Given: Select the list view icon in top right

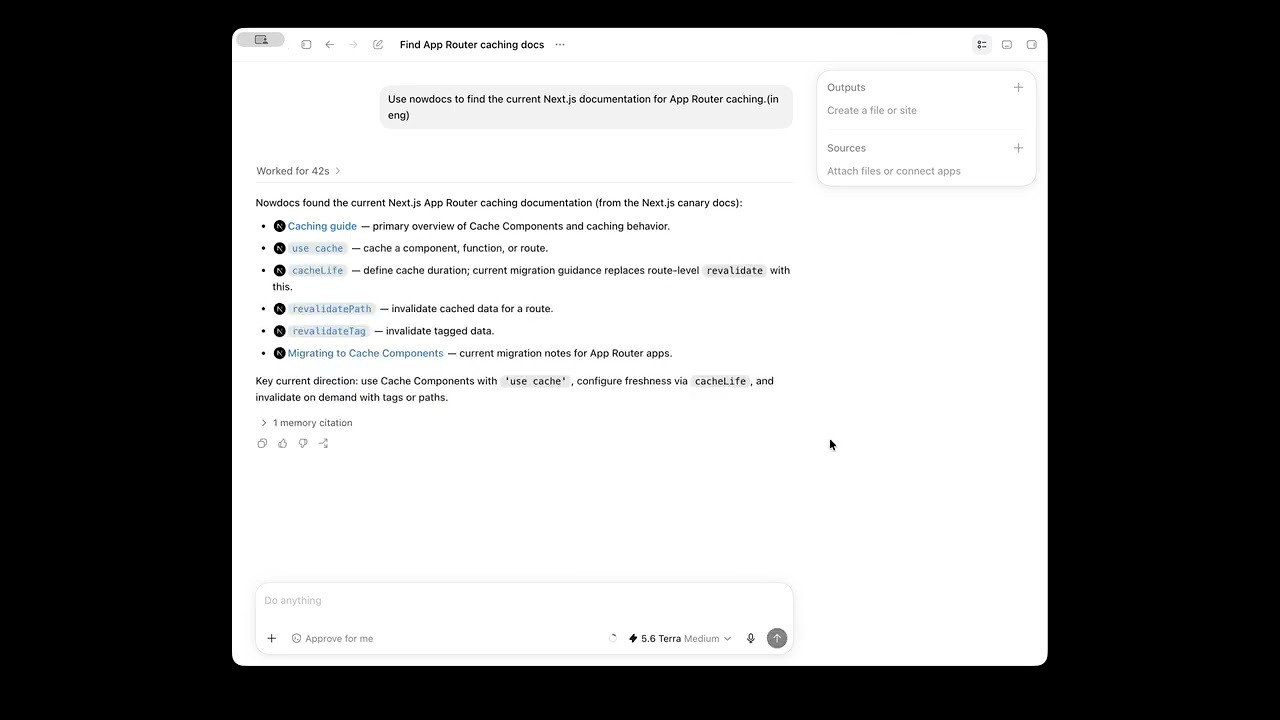Looking at the screenshot, I should click(x=982, y=44).
